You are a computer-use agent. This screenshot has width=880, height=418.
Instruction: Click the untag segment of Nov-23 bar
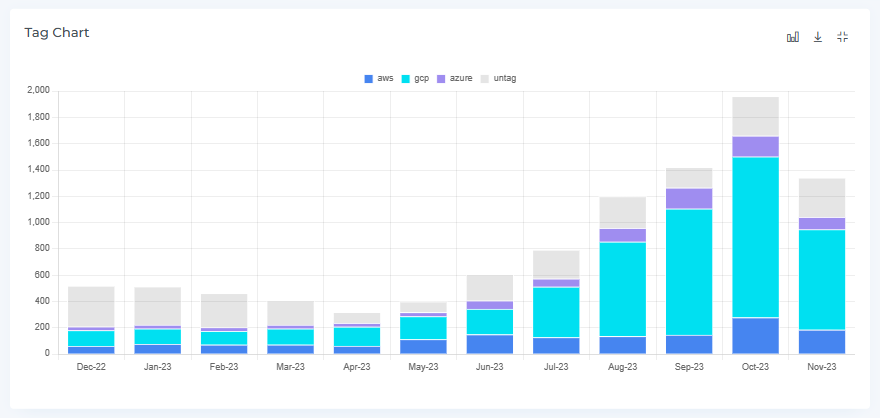821,198
